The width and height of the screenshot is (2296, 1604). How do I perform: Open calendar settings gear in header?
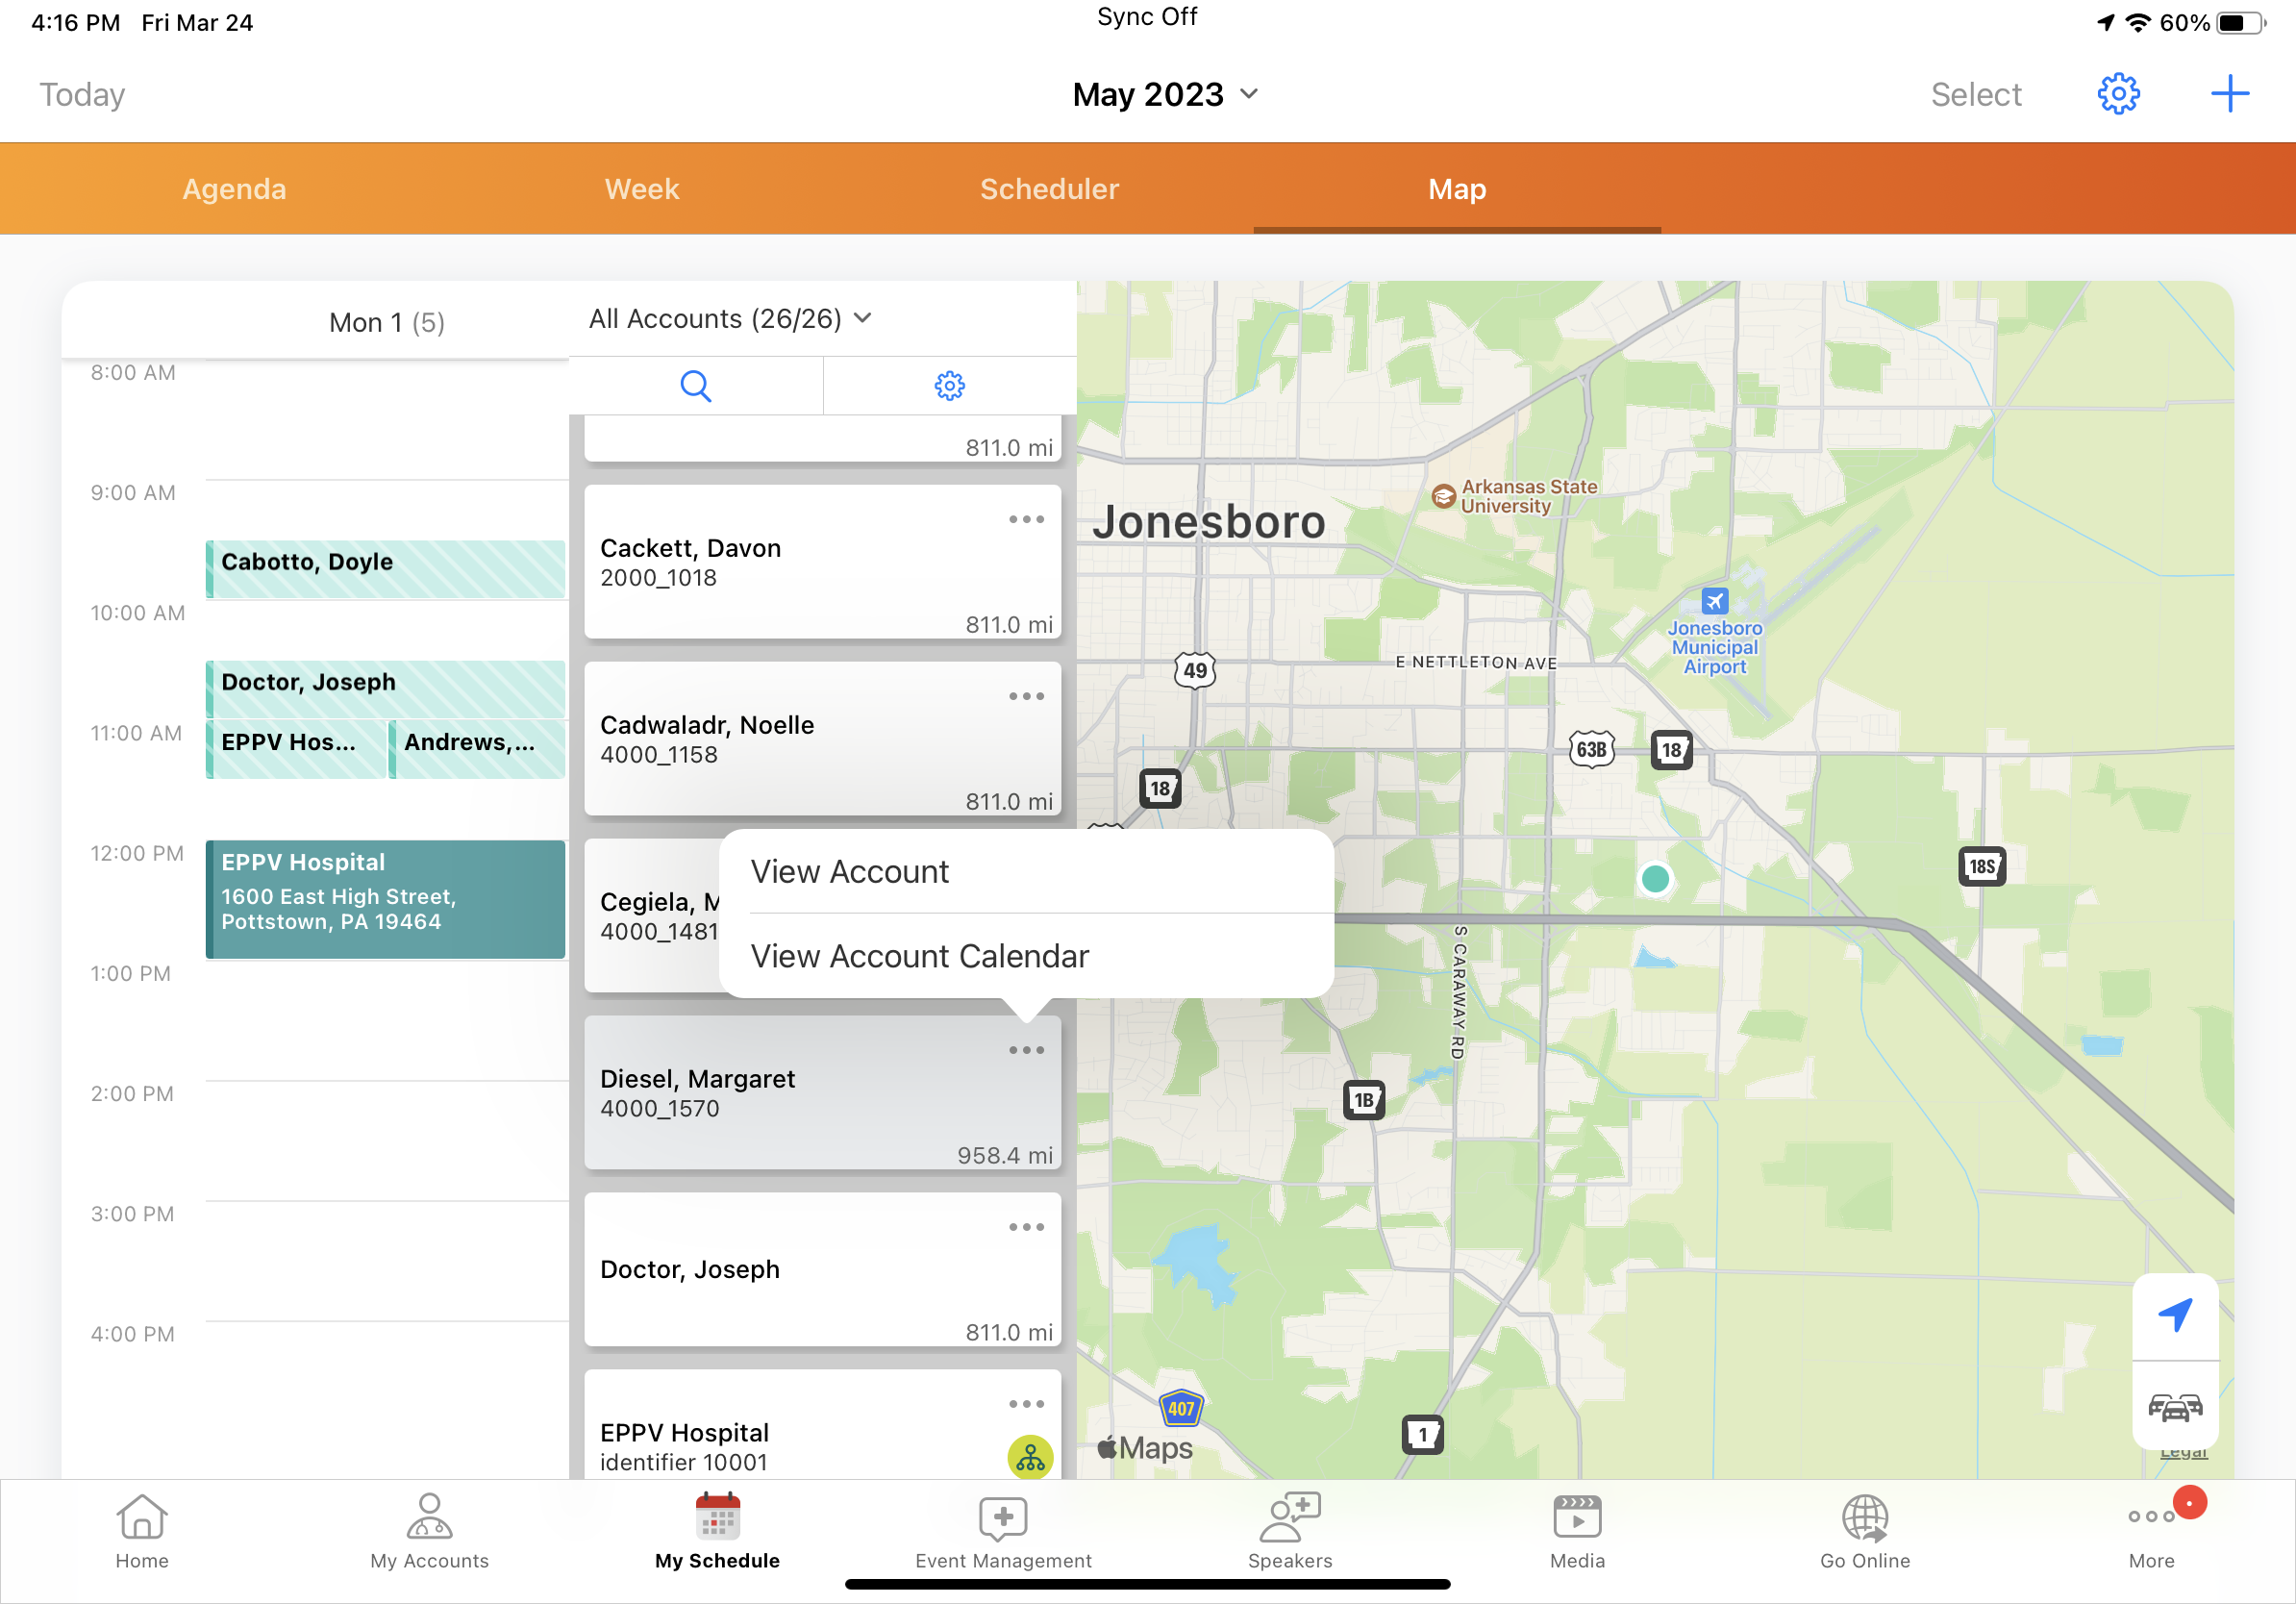[x=2117, y=94]
